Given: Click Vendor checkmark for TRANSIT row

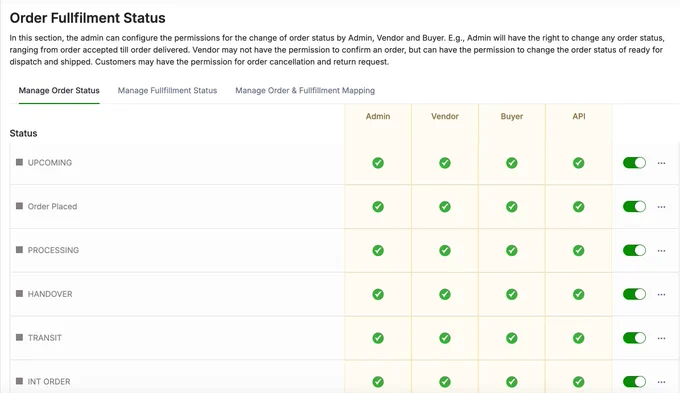Looking at the screenshot, I should (445, 338).
